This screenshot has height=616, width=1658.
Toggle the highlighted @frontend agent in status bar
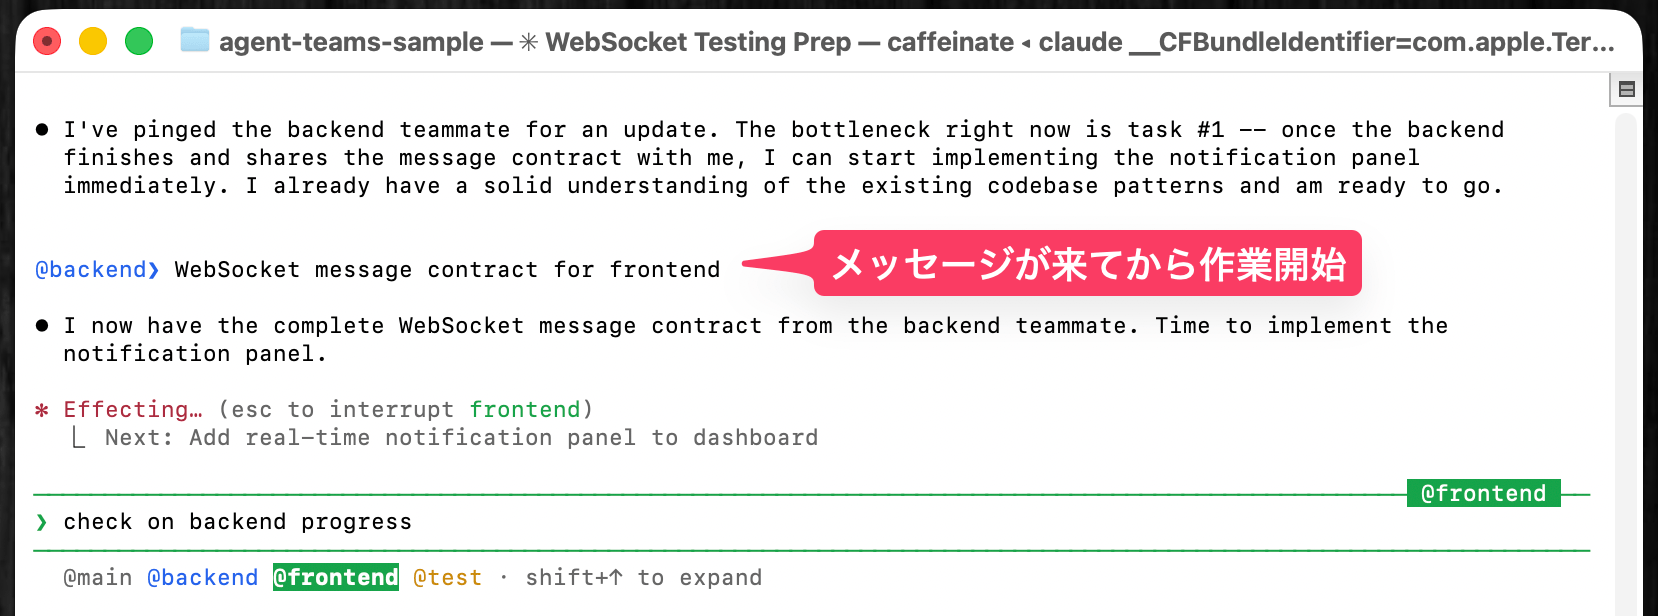[335, 577]
